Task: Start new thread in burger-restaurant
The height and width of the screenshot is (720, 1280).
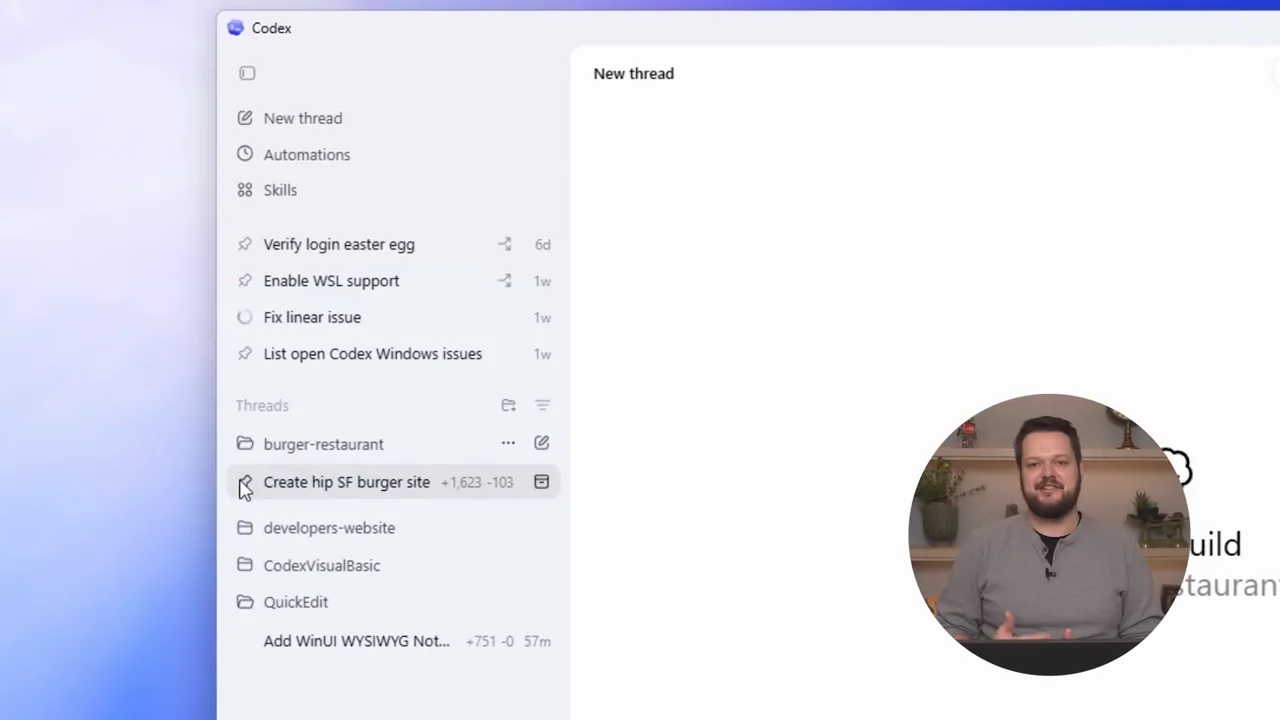Action: [x=542, y=443]
